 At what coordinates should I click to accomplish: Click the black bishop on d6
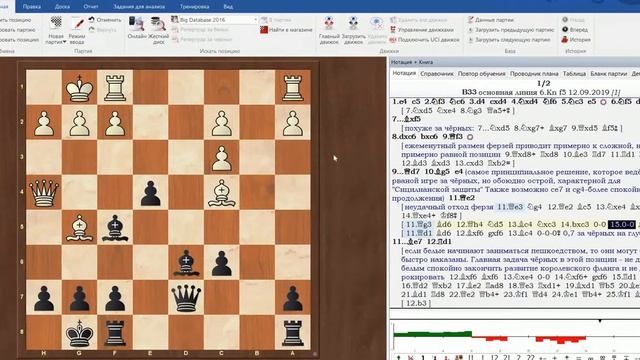[x=187, y=263]
